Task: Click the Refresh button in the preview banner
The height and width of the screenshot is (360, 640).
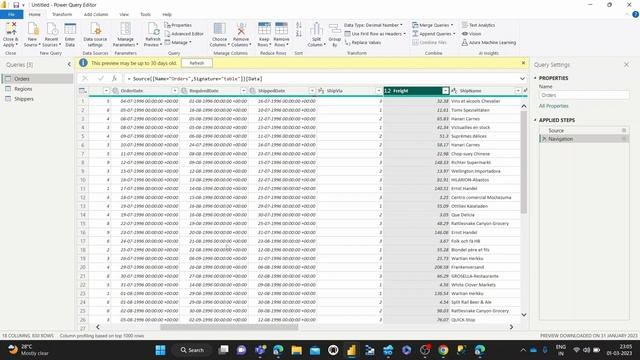Action: point(197,63)
